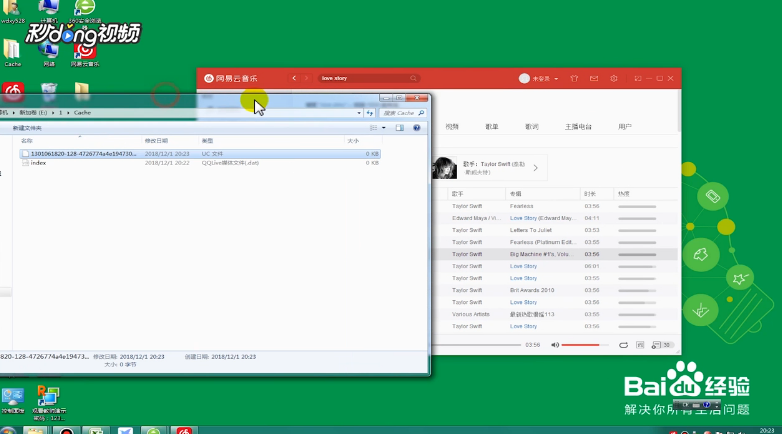Open the Love Story album link at 06:01

pyautogui.click(x=523, y=266)
